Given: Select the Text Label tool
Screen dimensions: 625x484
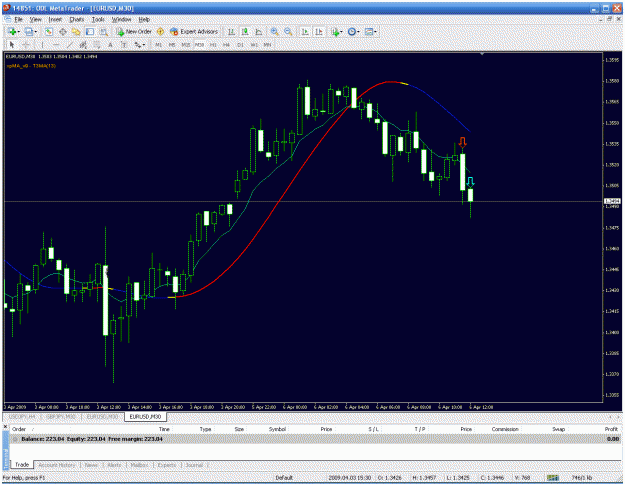Looking at the screenshot, I should point(124,45).
